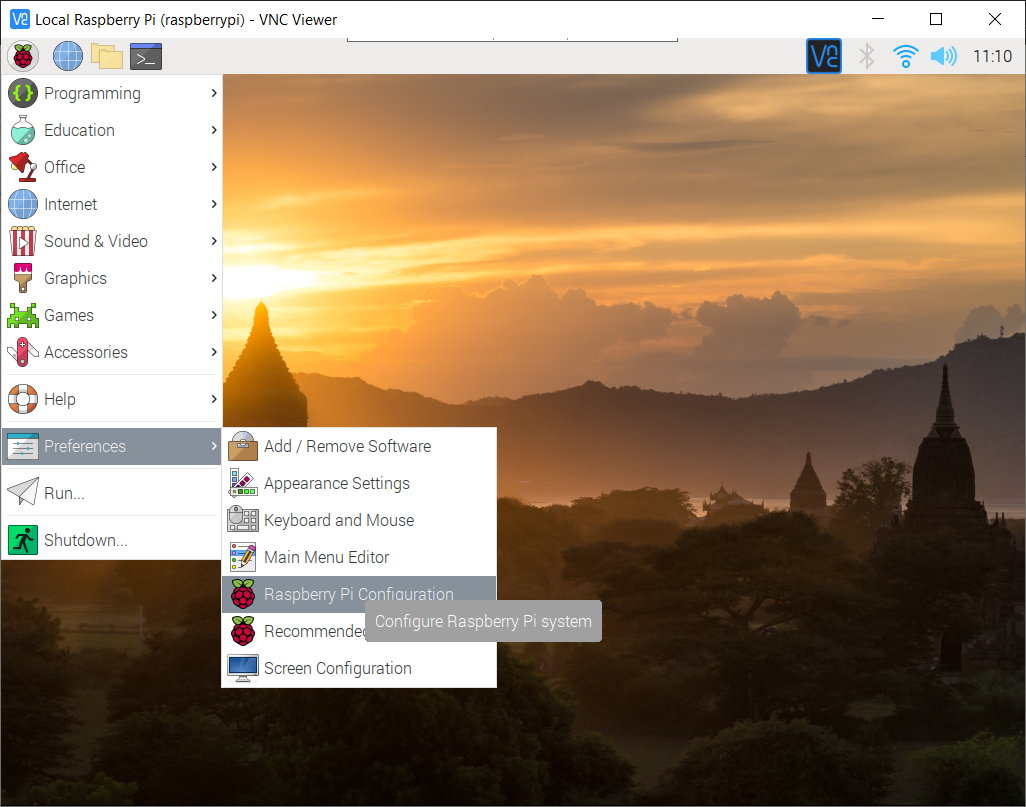This screenshot has width=1026, height=807.
Task: Click the Sound & Video popcorn icon
Action: coord(23,241)
